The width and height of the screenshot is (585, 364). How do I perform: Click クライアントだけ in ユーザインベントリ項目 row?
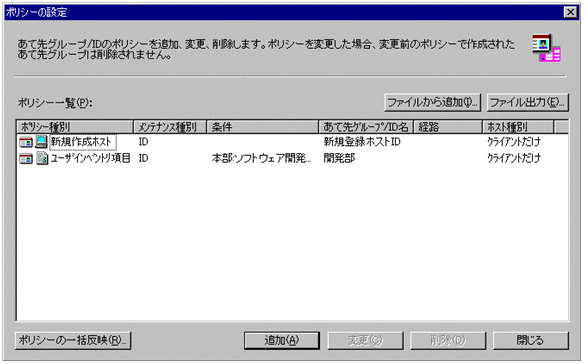(x=514, y=158)
